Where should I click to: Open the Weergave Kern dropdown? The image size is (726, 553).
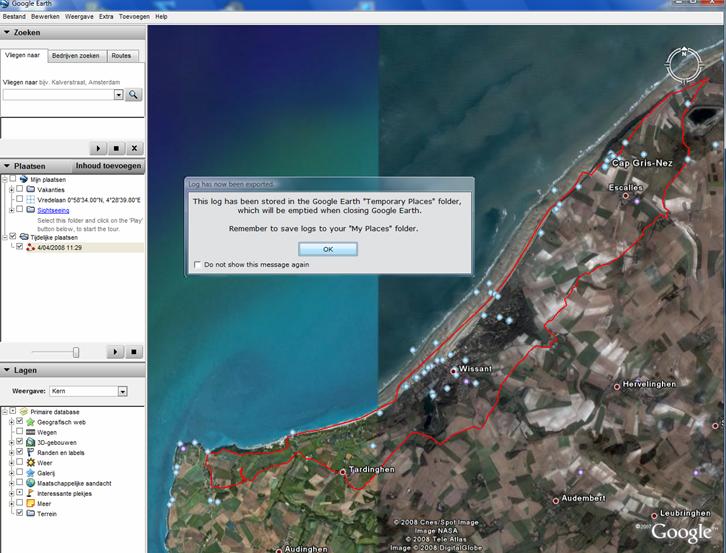[122, 391]
